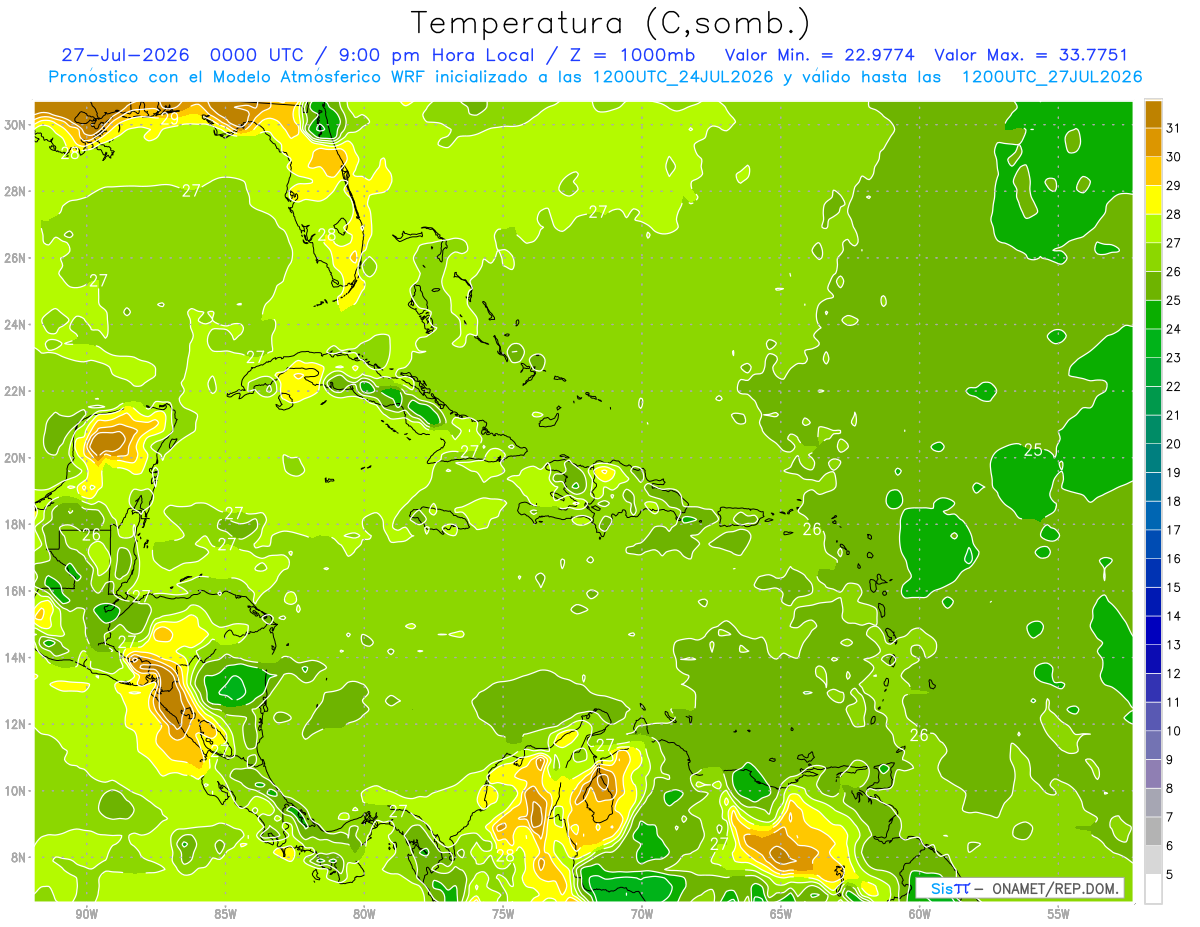1200x927 pixels.
Task: Click the 11 label on the color scale
Action: point(1174,702)
